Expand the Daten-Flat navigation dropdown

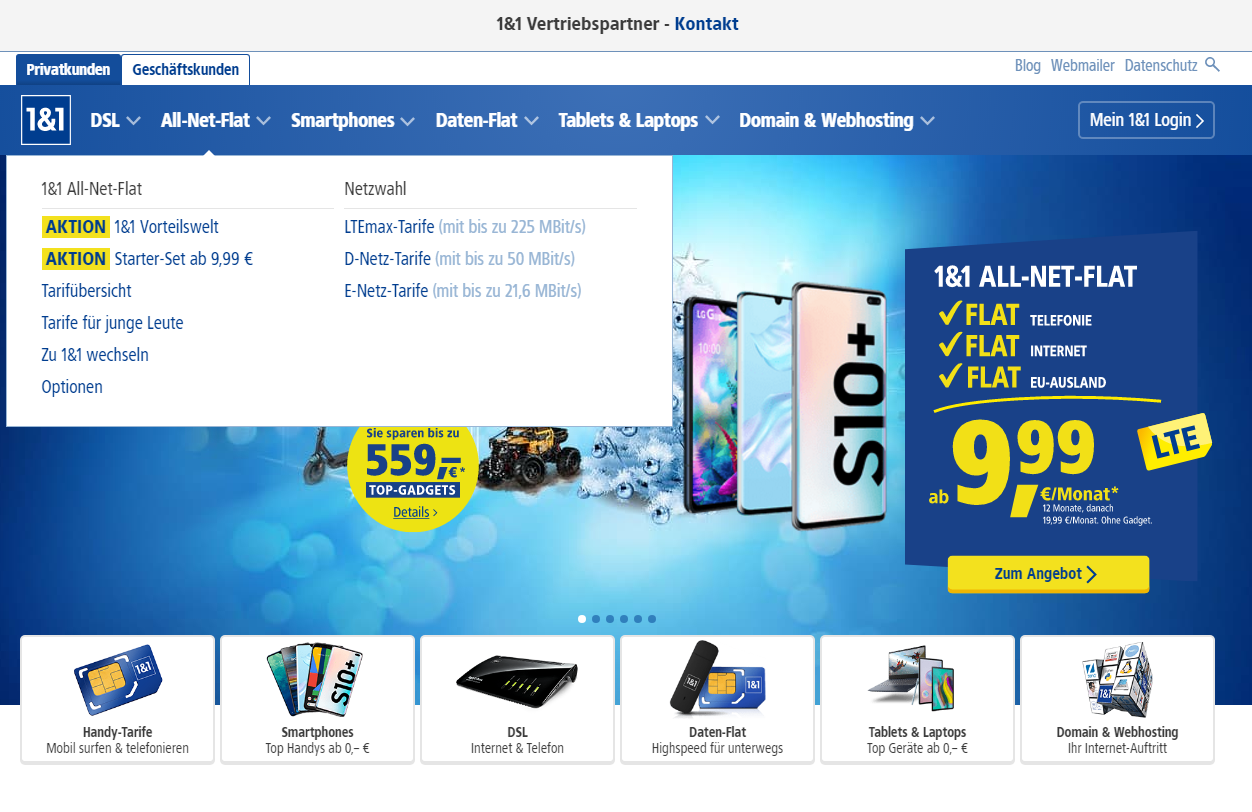[487, 120]
